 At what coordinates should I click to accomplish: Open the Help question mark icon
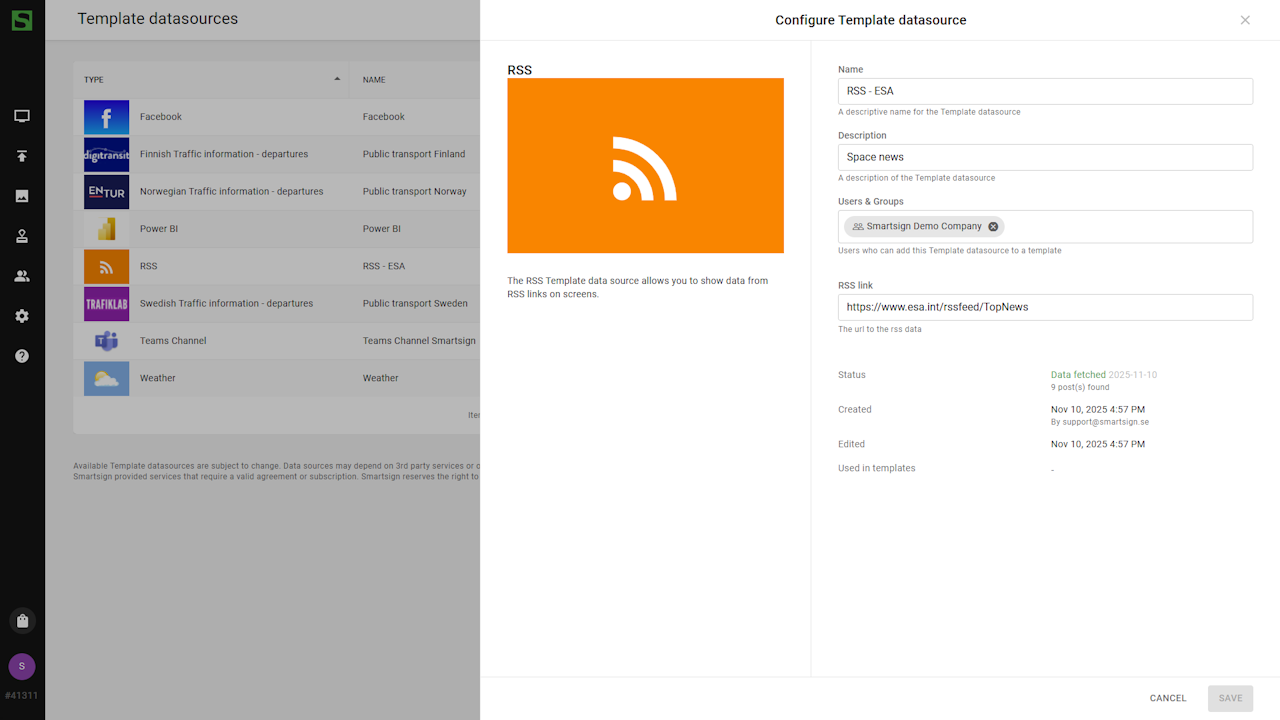(22, 356)
